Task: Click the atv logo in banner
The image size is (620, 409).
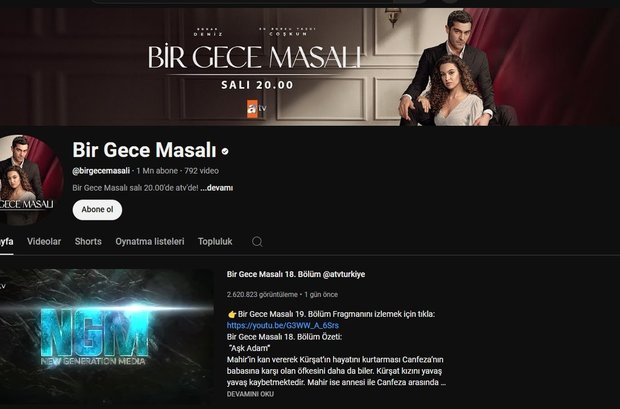Action: 257,108
